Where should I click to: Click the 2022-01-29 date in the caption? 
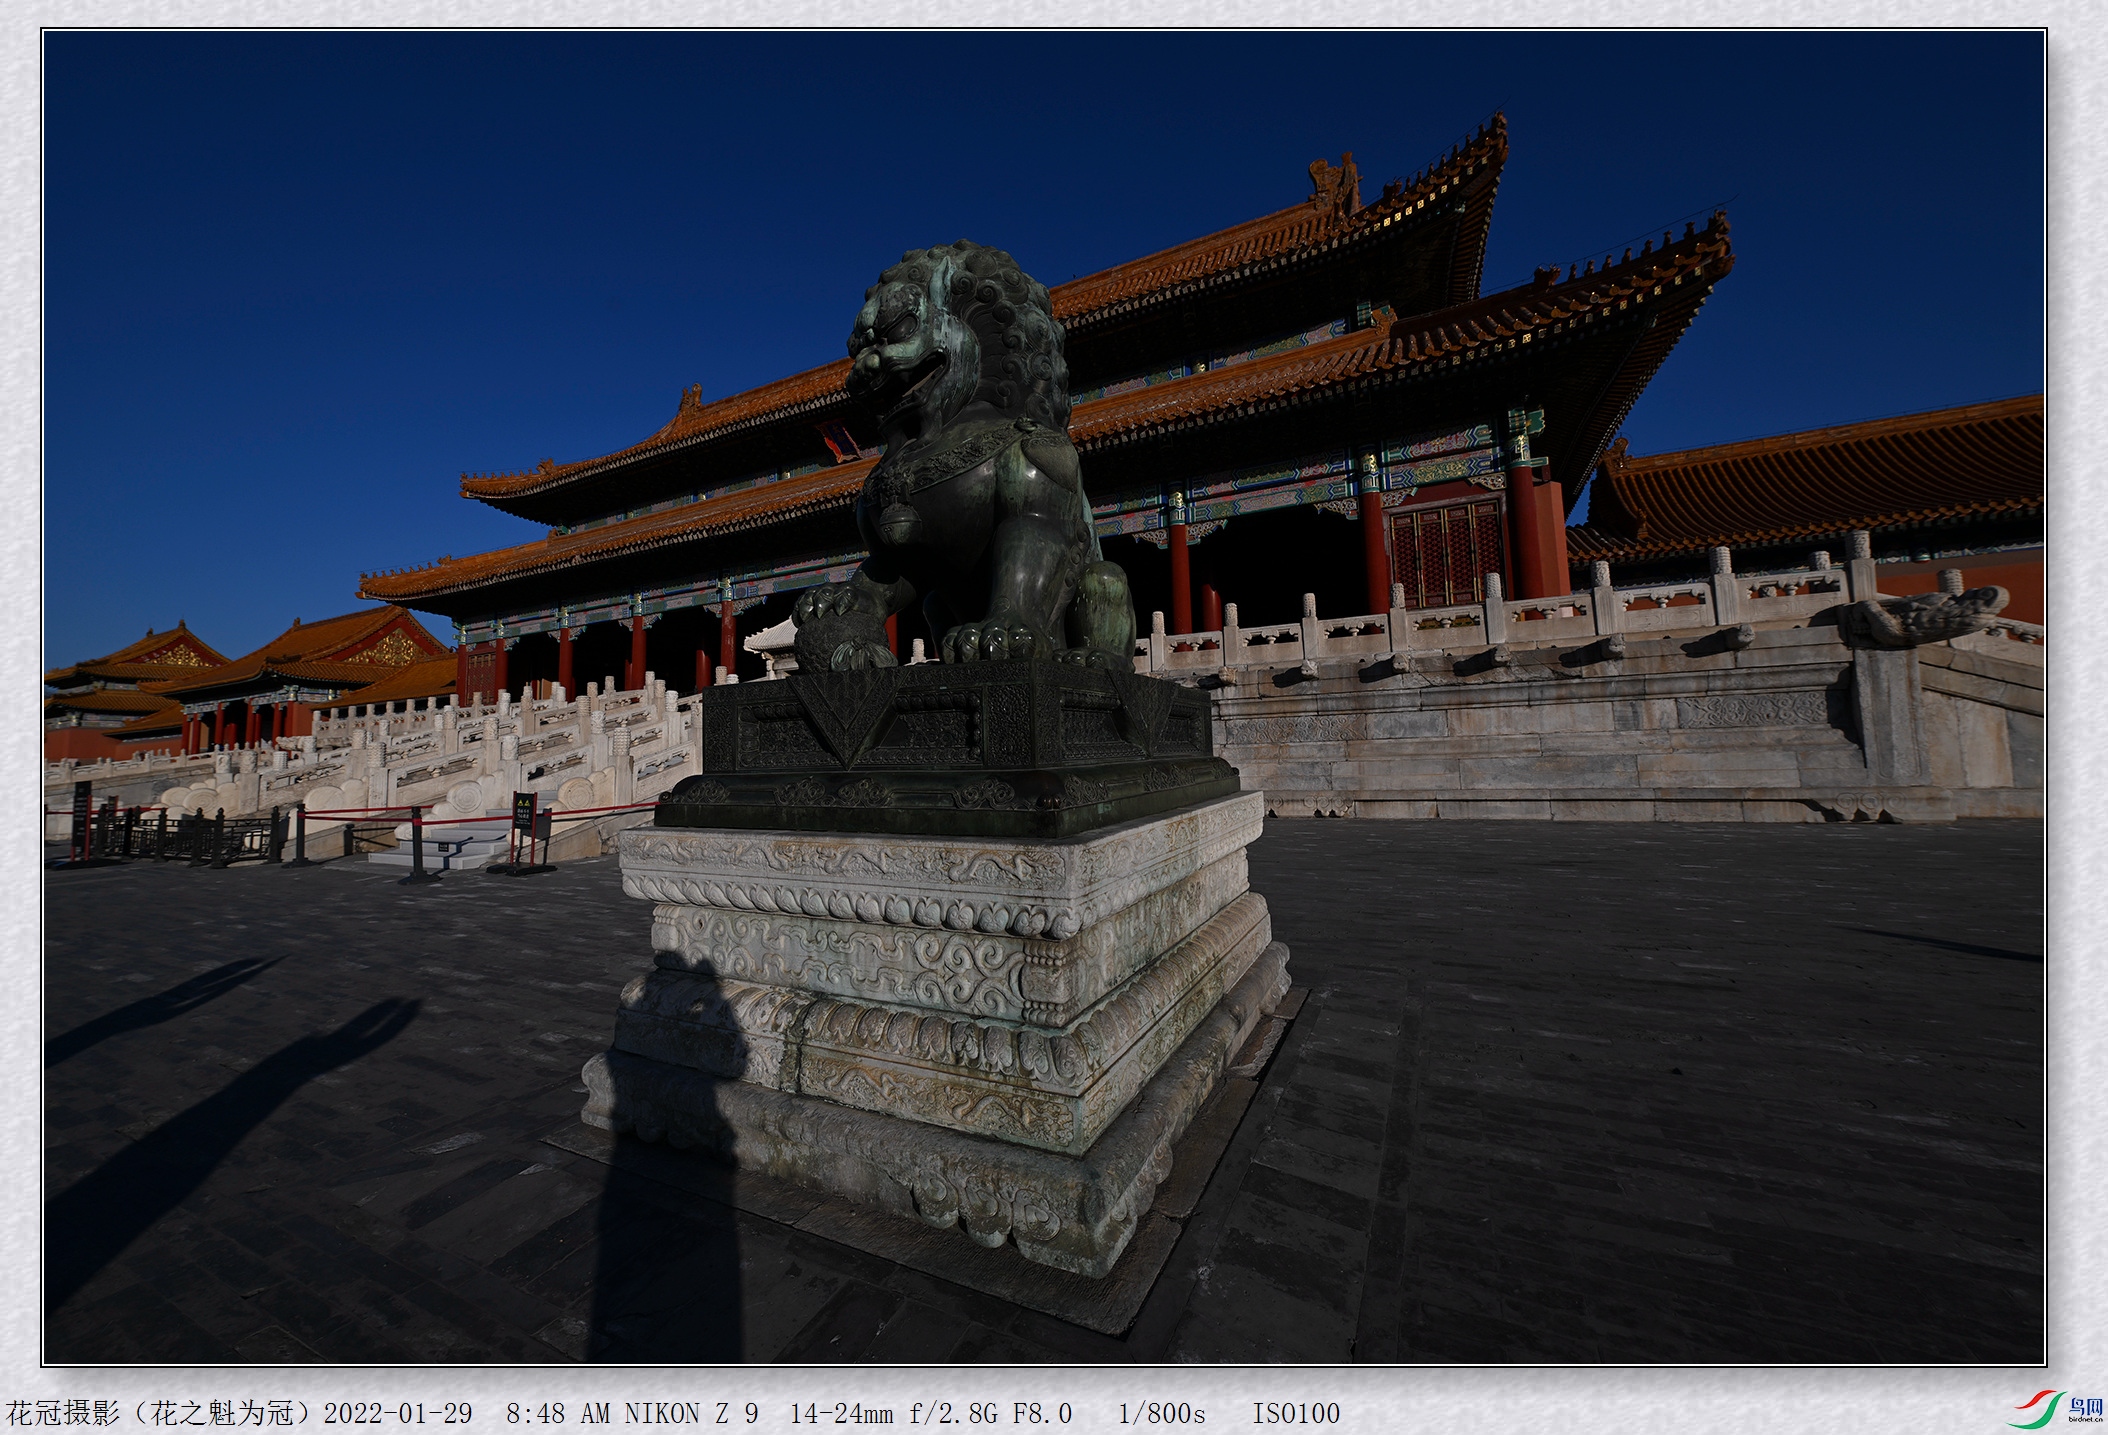[398, 1413]
